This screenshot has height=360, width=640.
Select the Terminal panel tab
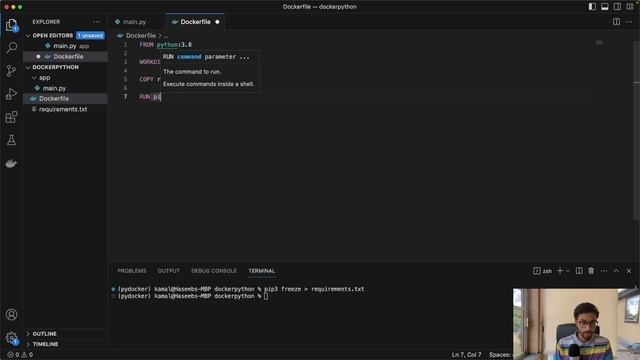[x=262, y=271]
